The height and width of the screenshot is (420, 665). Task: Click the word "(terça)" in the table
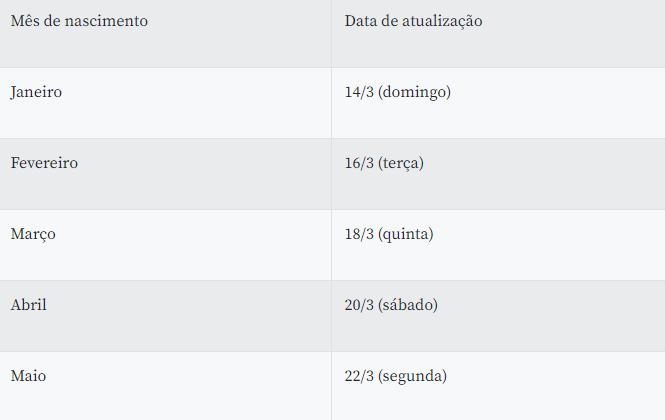click(x=401, y=163)
